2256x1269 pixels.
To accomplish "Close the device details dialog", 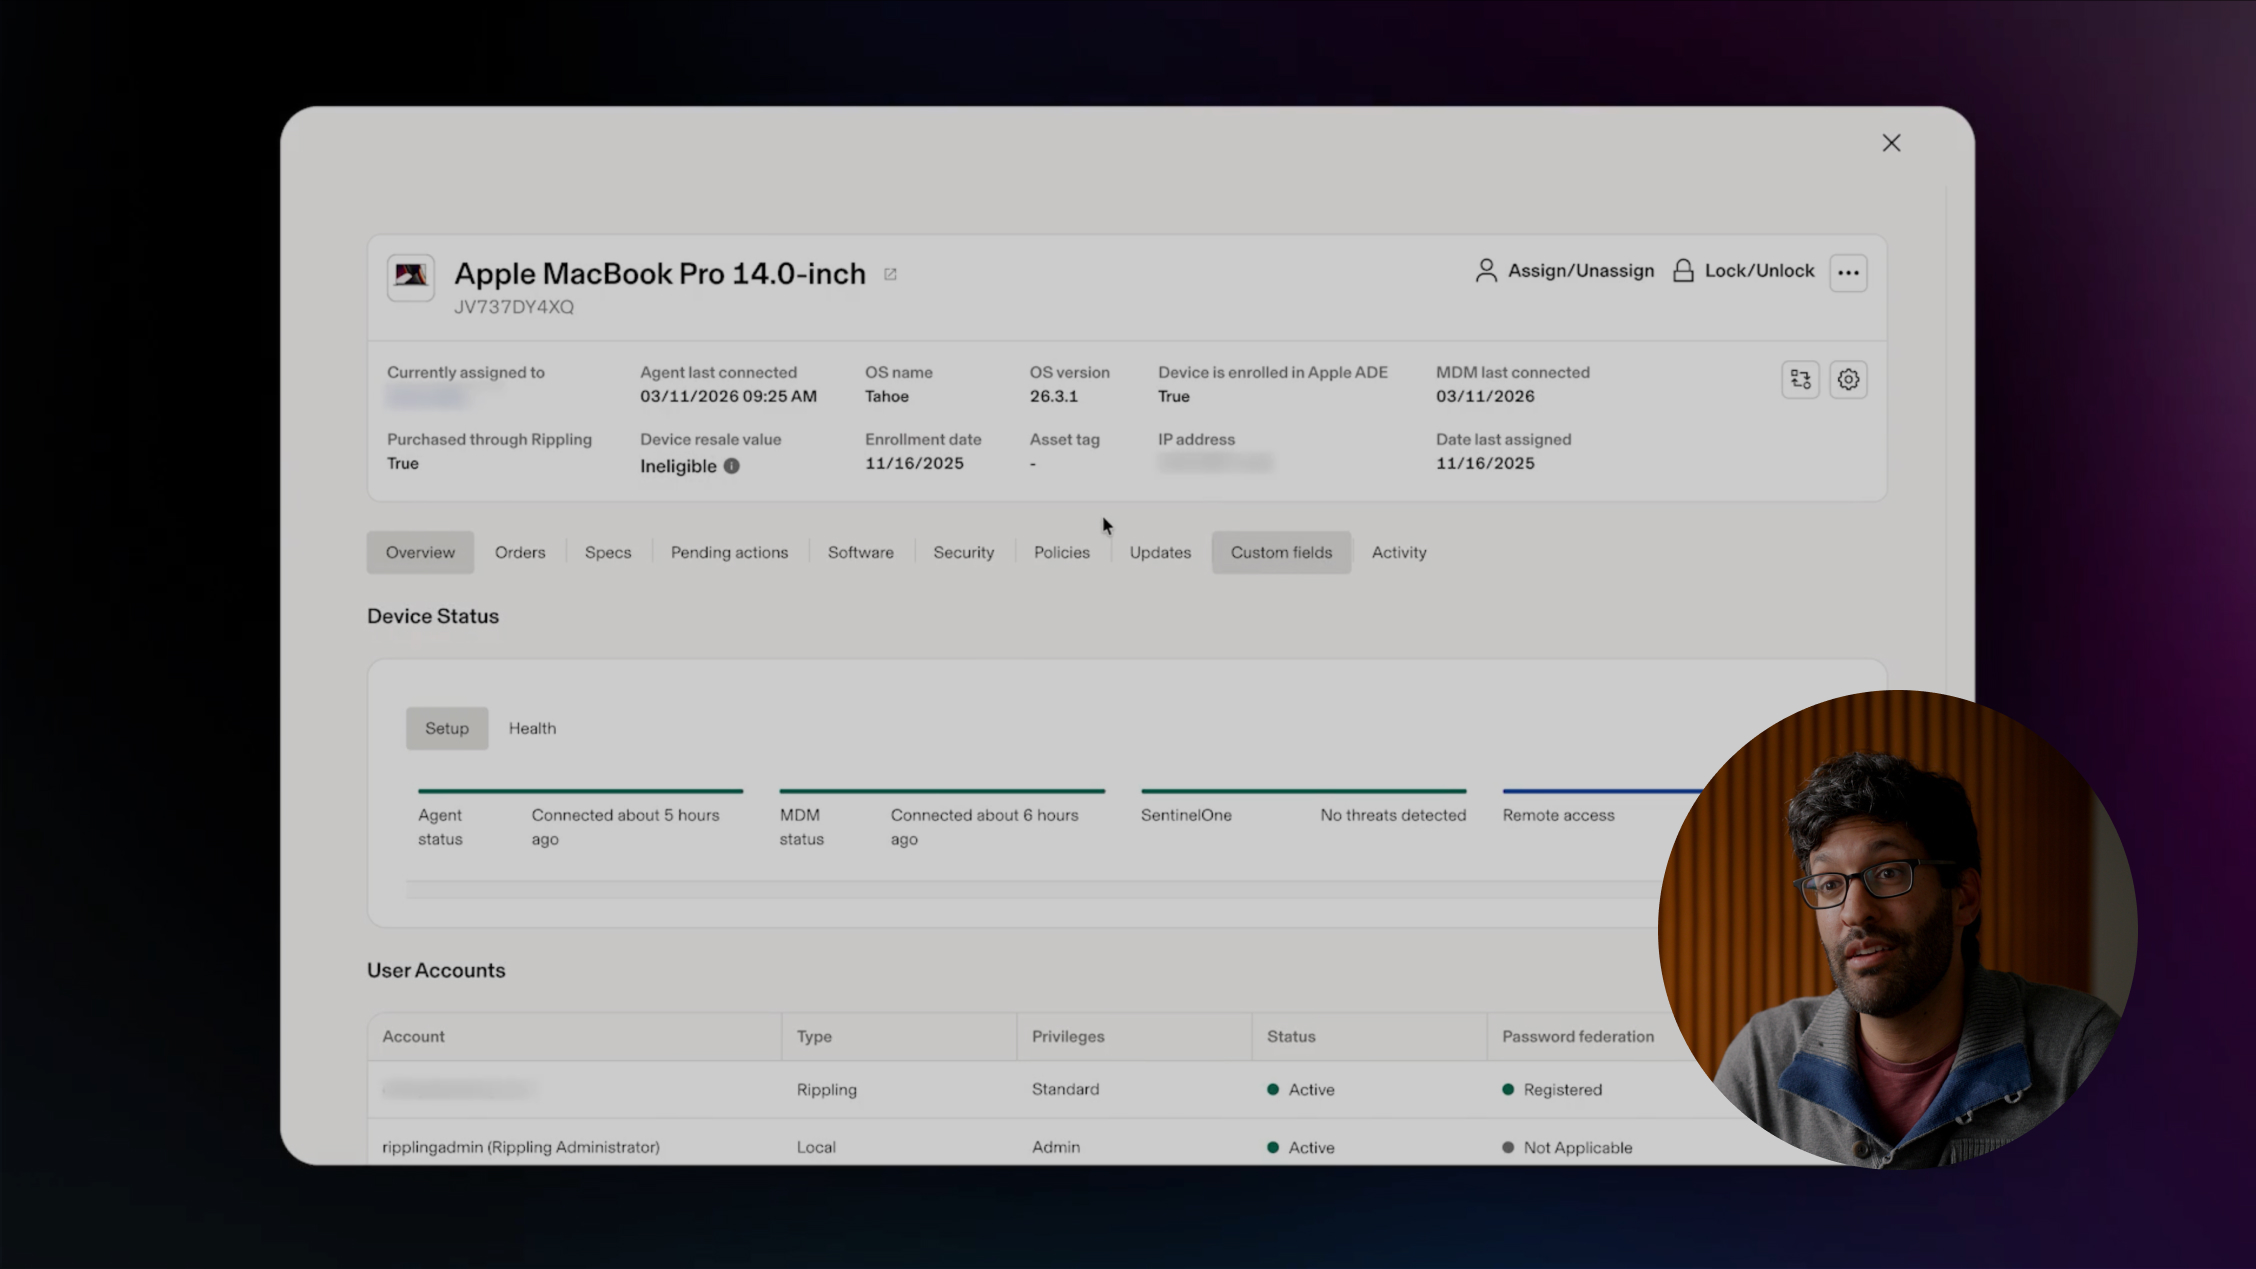I will click(1891, 143).
